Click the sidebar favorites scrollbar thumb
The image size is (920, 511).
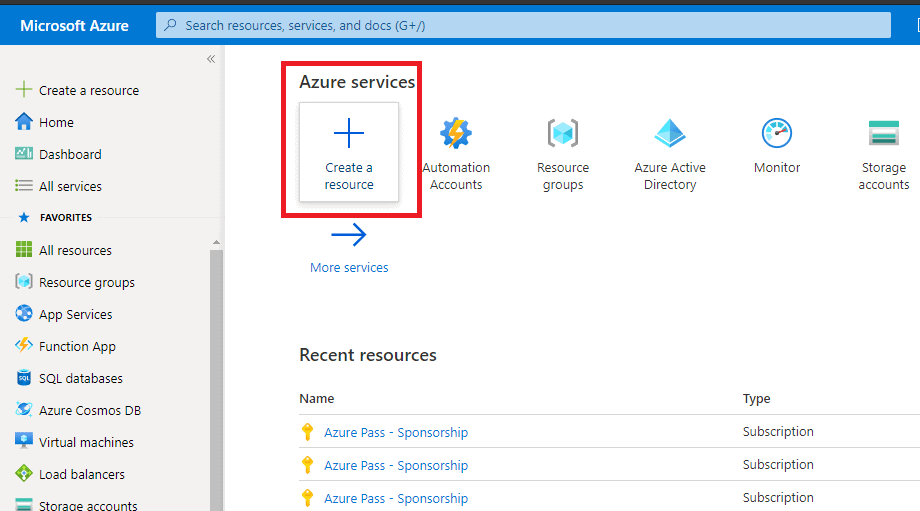click(217, 380)
